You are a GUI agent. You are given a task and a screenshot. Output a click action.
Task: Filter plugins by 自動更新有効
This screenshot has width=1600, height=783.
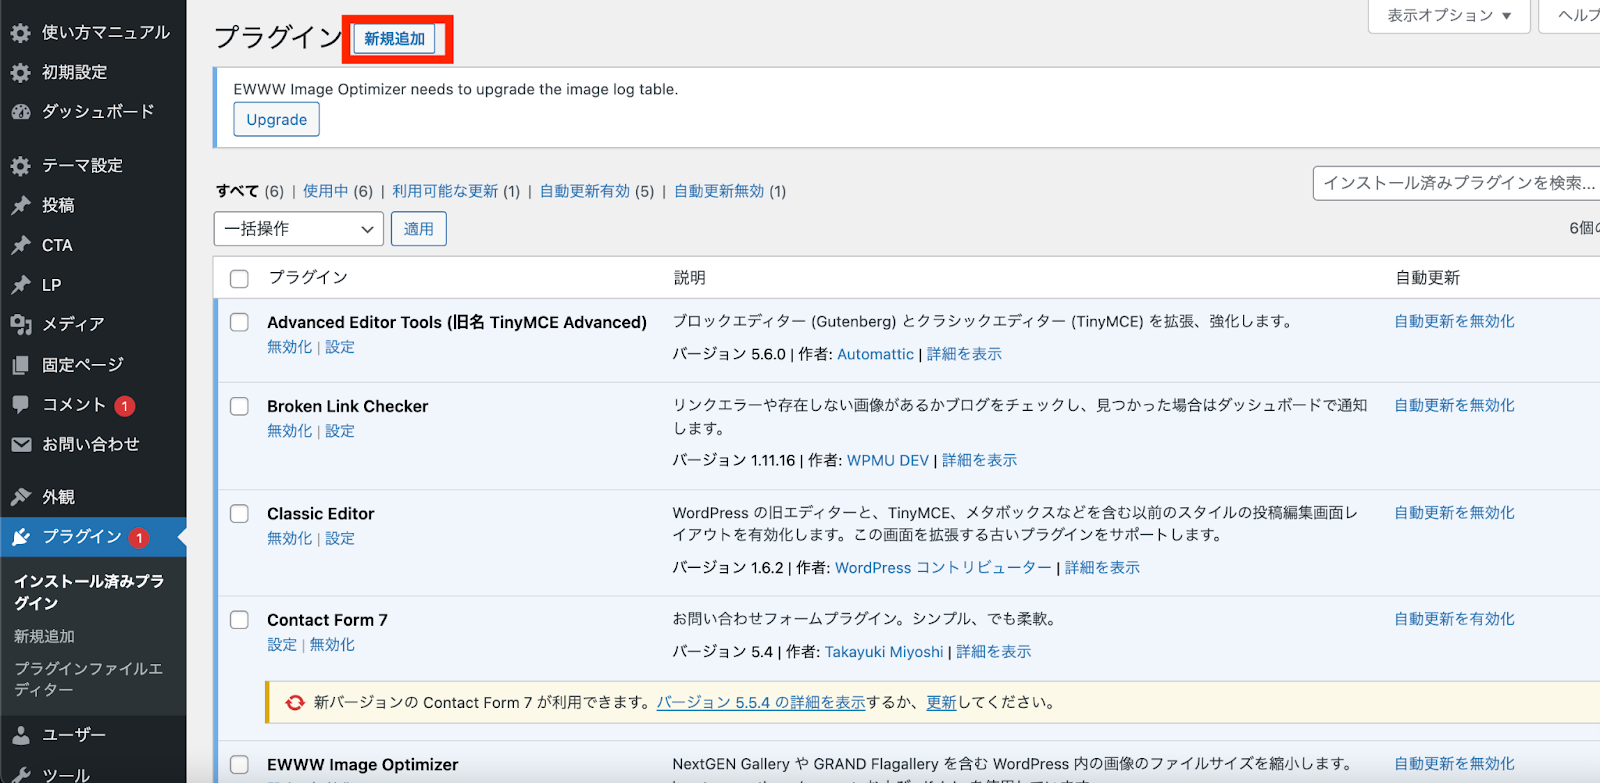(585, 191)
